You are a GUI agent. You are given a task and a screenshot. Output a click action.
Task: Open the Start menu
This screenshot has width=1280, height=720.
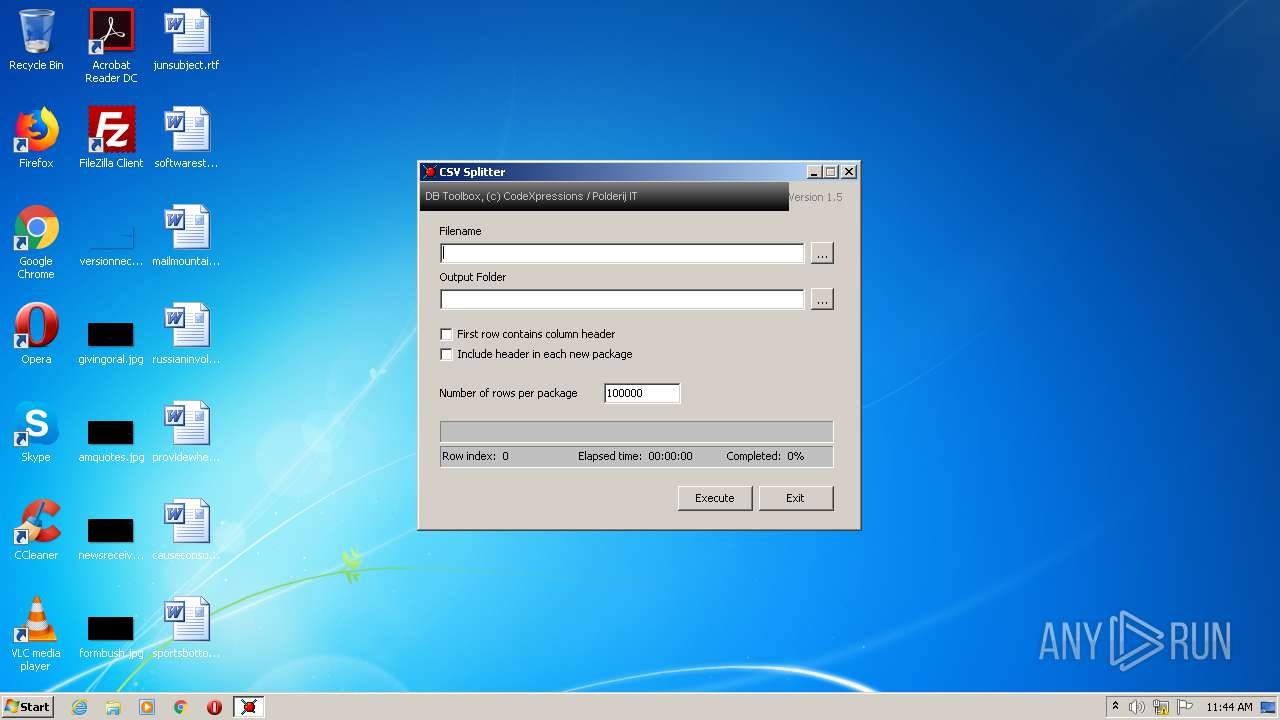27,707
